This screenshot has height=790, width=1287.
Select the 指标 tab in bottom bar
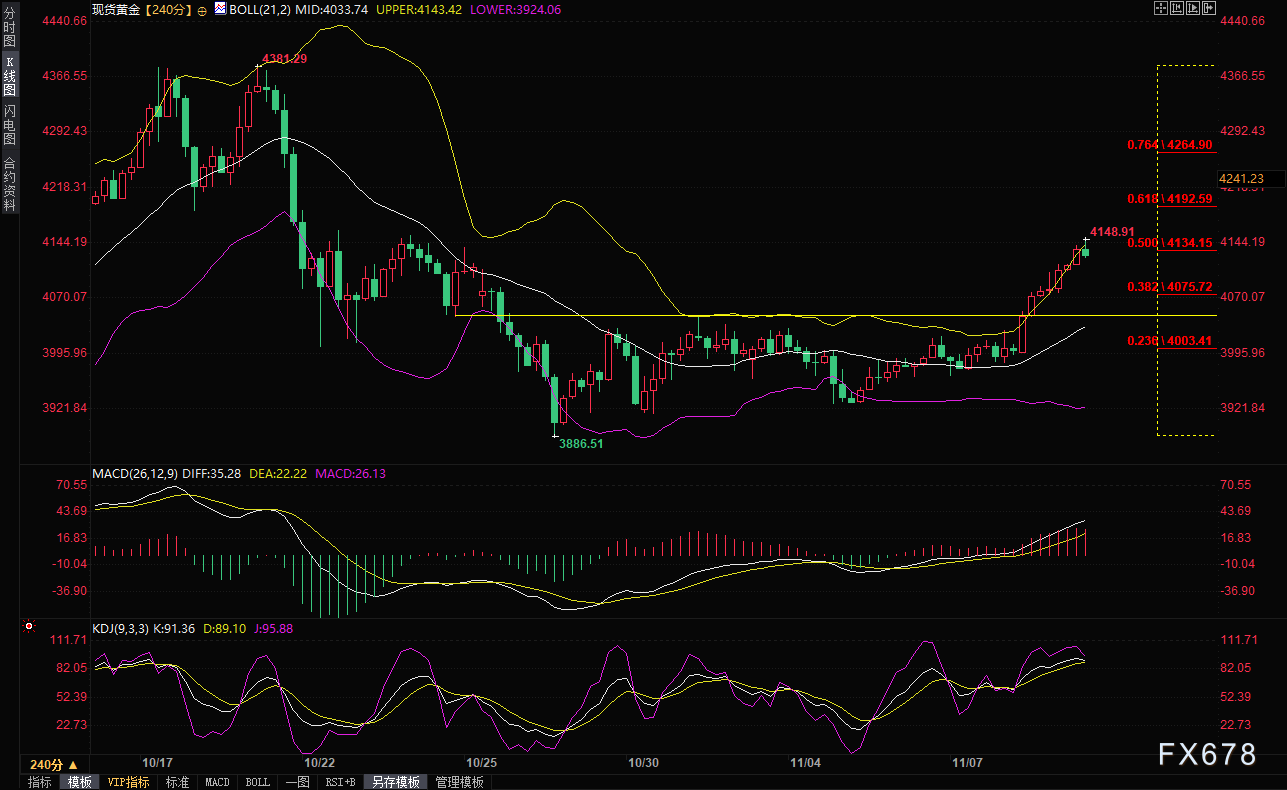(x=40, y=782)
